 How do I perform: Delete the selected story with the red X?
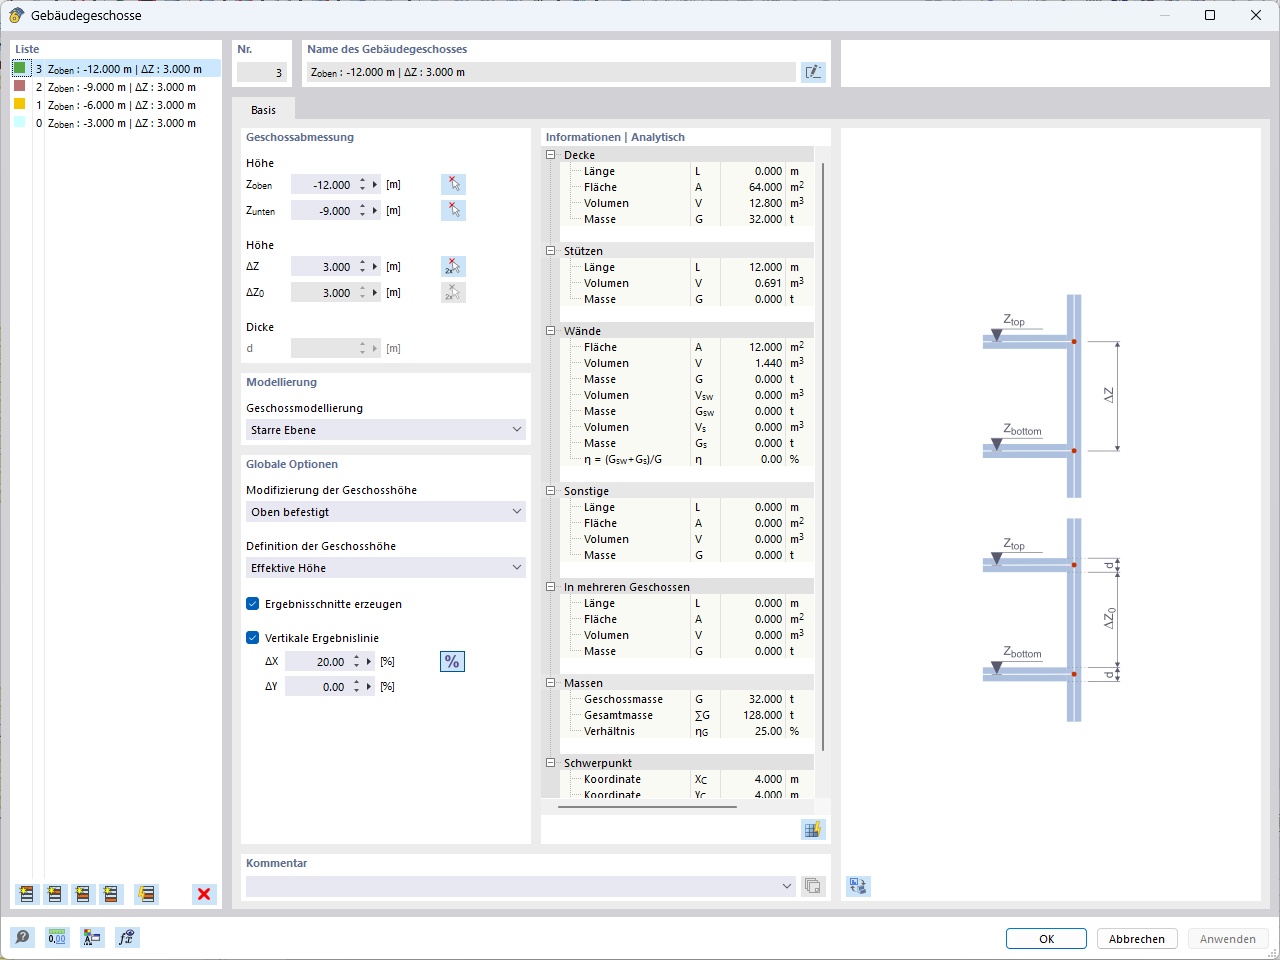(x=204, y=894)
